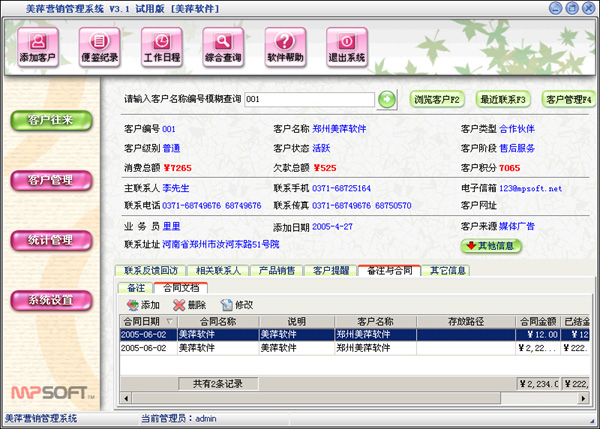Switch to the 备注 sub-tab

(136, 287)
